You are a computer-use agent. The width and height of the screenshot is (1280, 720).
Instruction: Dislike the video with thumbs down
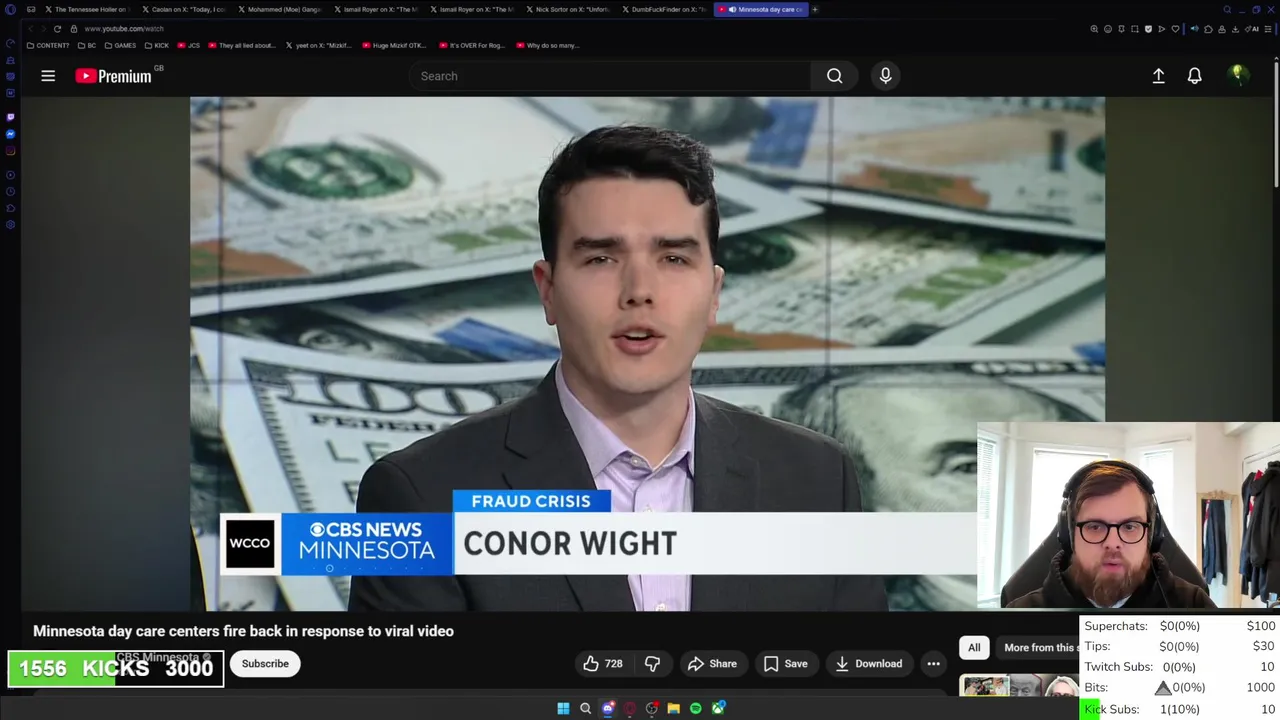point(652,663)
